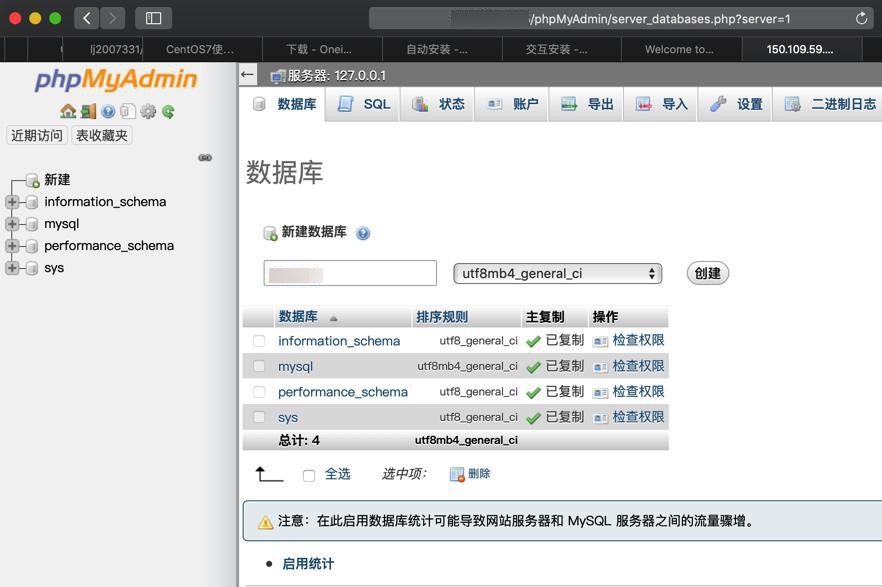Click the 启用统计 link

[308, 563]
